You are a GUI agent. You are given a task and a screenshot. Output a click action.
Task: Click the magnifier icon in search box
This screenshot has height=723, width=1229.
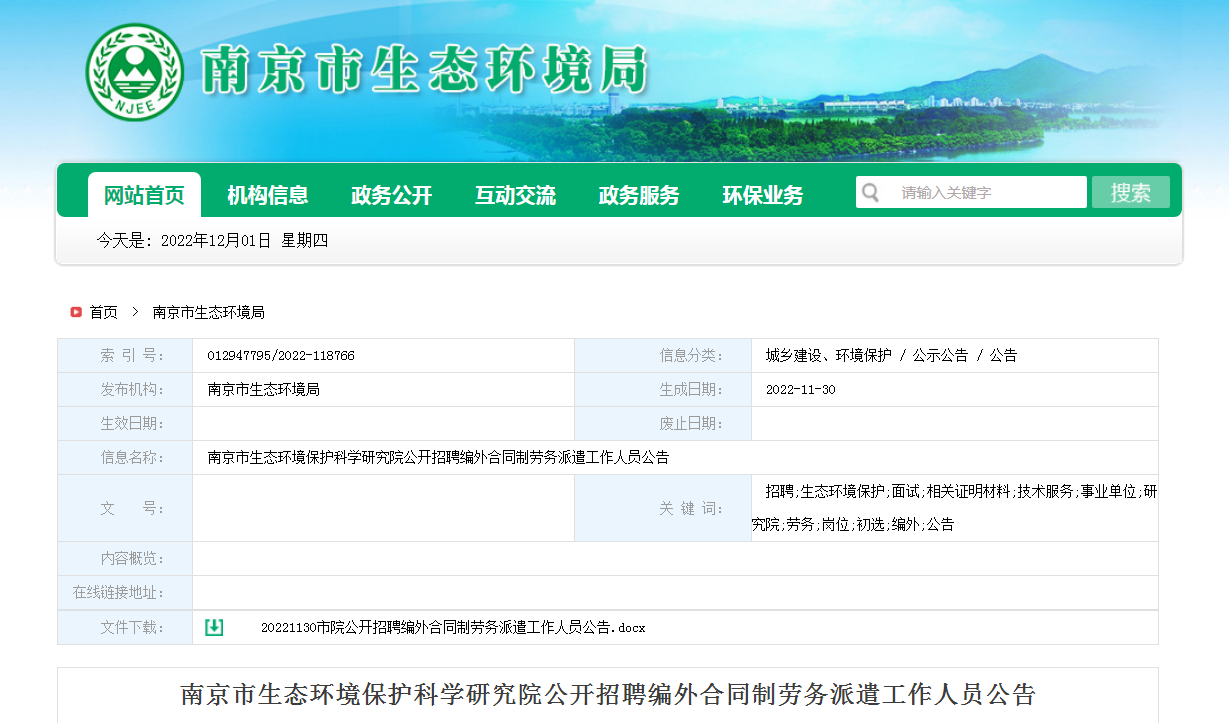click(x=871, y=192)
